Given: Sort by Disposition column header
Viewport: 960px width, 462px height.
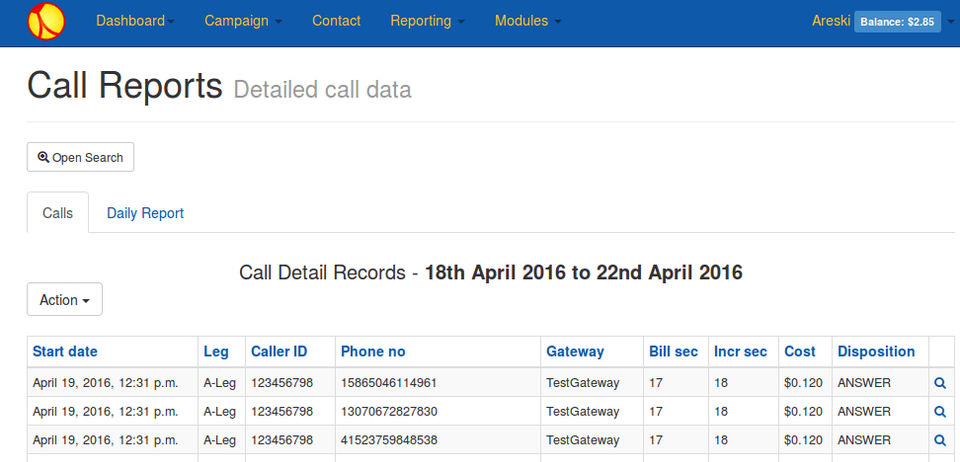Looking at the screenshot, I should [876, 352].
